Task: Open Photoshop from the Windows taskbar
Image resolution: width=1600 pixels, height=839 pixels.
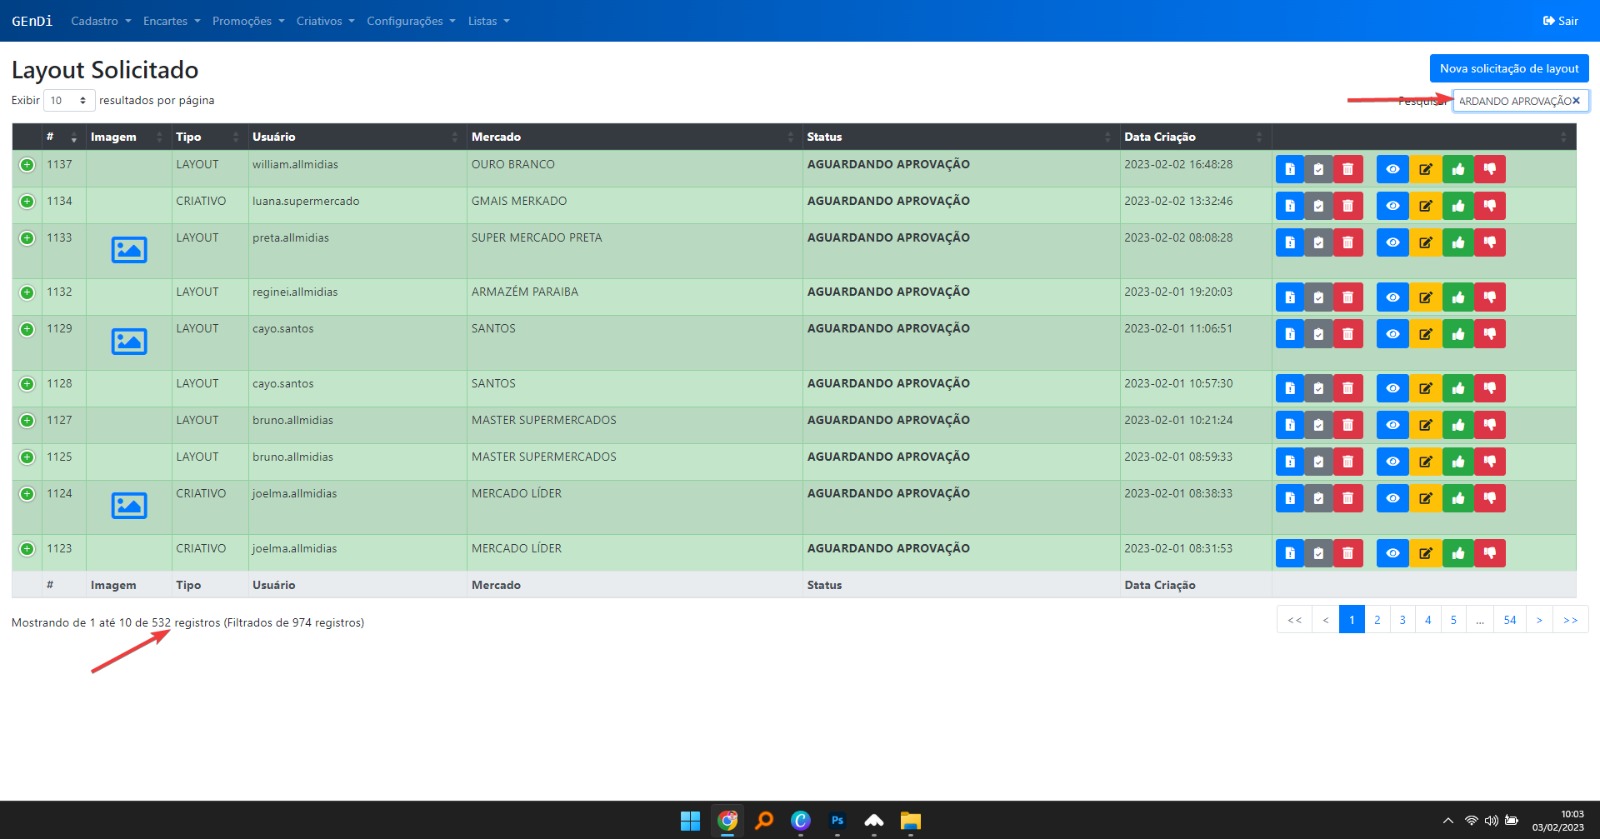Action: tap(837, 821)
